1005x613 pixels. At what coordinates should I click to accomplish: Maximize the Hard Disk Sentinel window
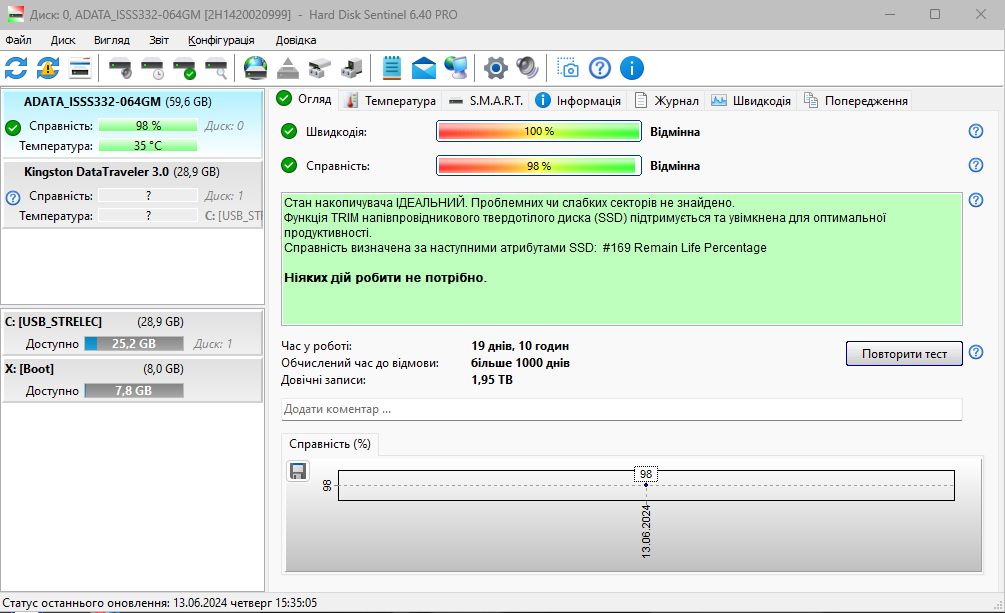coord(935,14)
